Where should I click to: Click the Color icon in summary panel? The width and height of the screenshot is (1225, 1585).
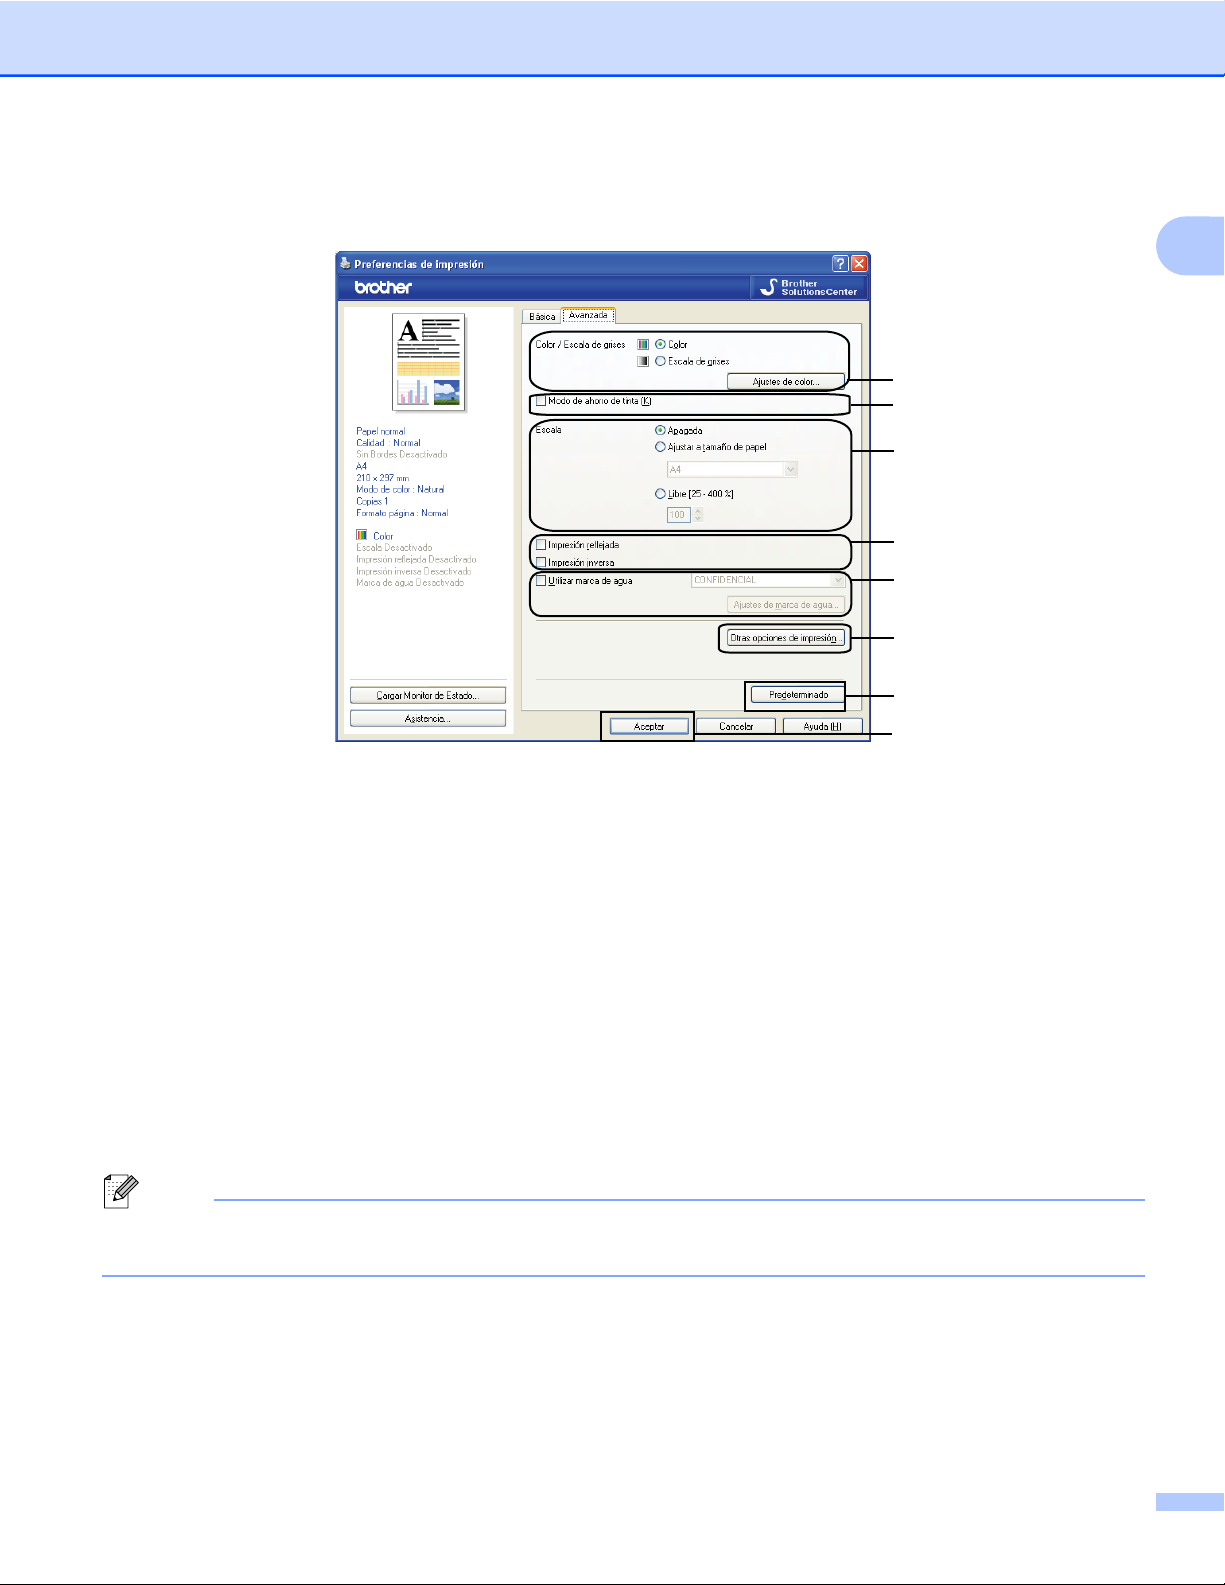pyautogui.click(x=362, y=535)
